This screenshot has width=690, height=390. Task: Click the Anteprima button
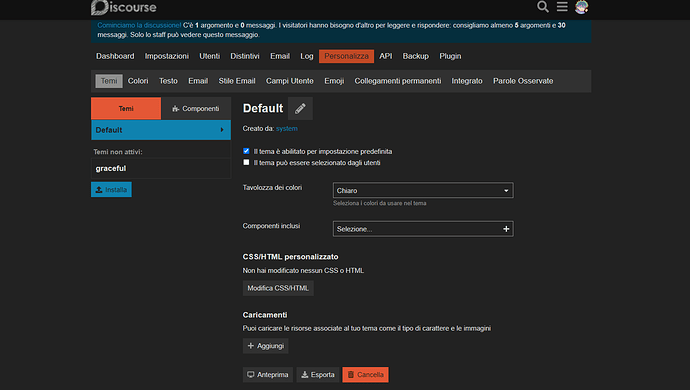coord(268,375)
